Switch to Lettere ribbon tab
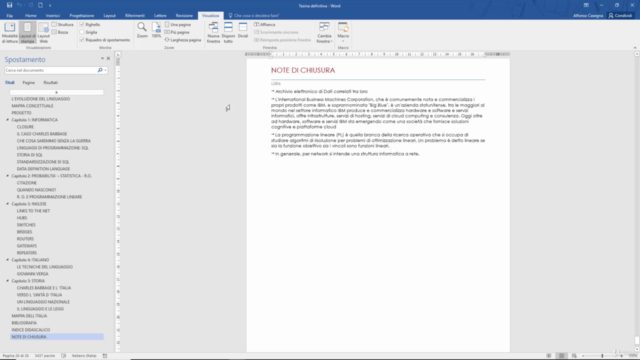Screen dimensions: 640x360 tap(160, 16)
